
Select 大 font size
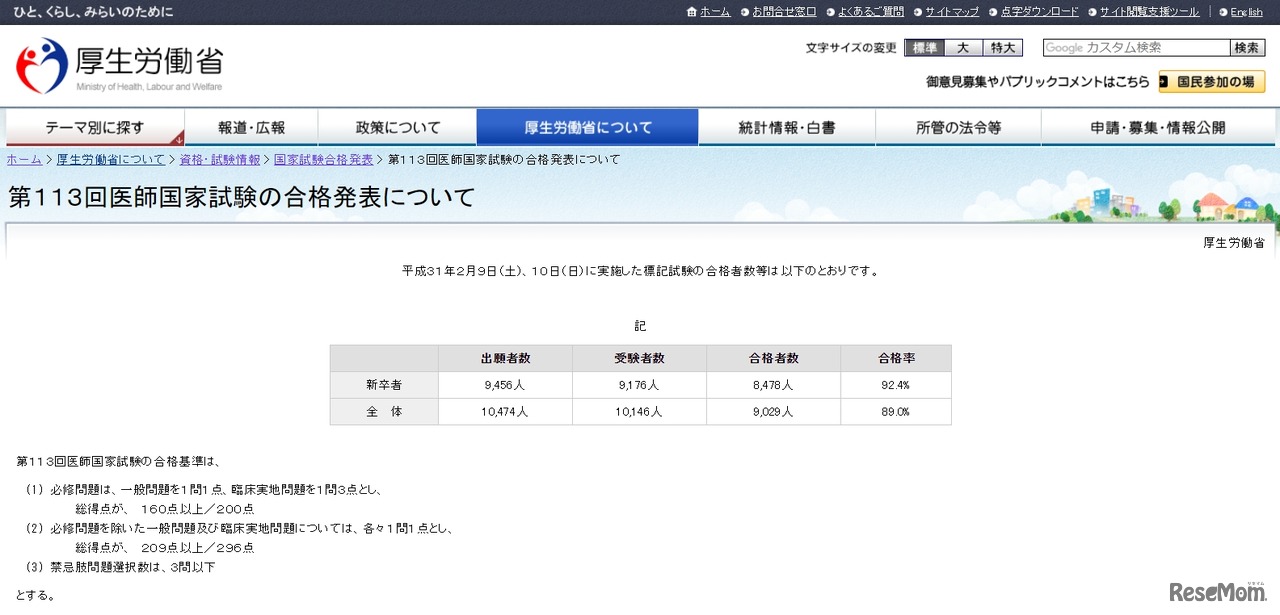(x=963, y=47)
